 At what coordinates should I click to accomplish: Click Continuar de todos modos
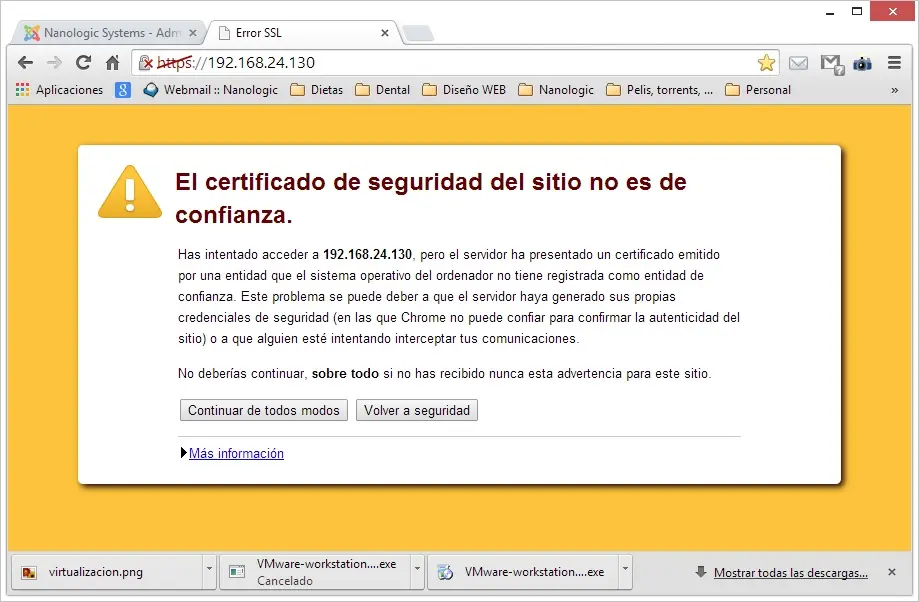click(264, 410)
